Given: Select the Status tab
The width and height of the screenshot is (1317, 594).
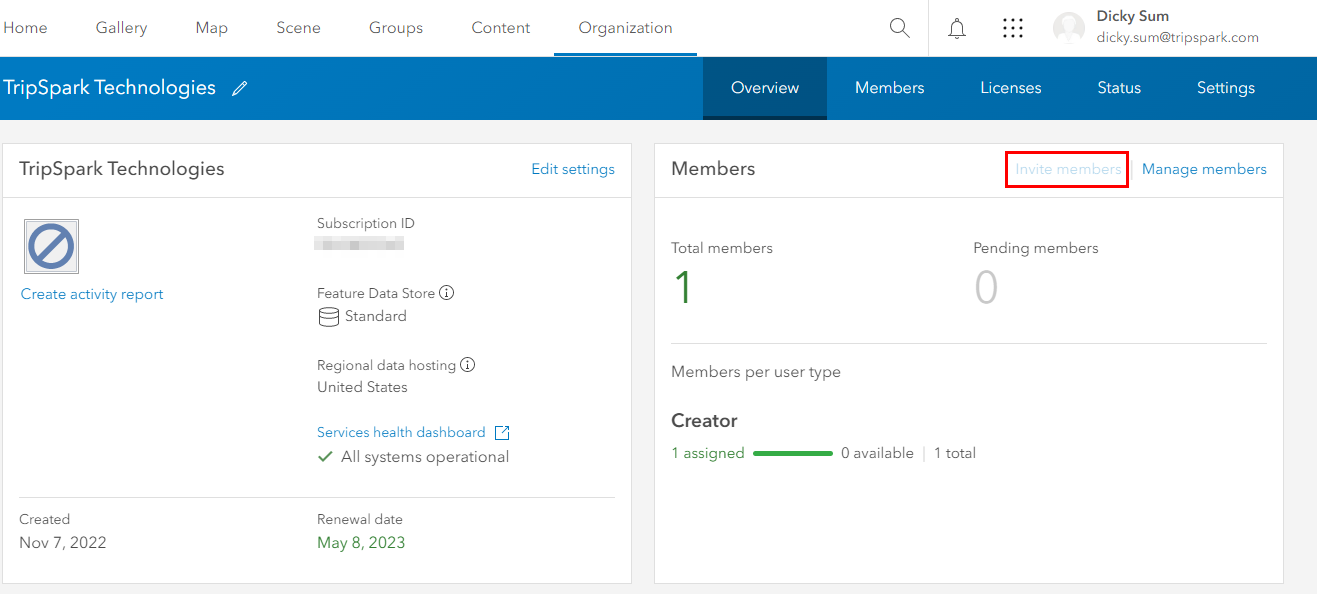Looking at the screenshot, I should 1118,88.
